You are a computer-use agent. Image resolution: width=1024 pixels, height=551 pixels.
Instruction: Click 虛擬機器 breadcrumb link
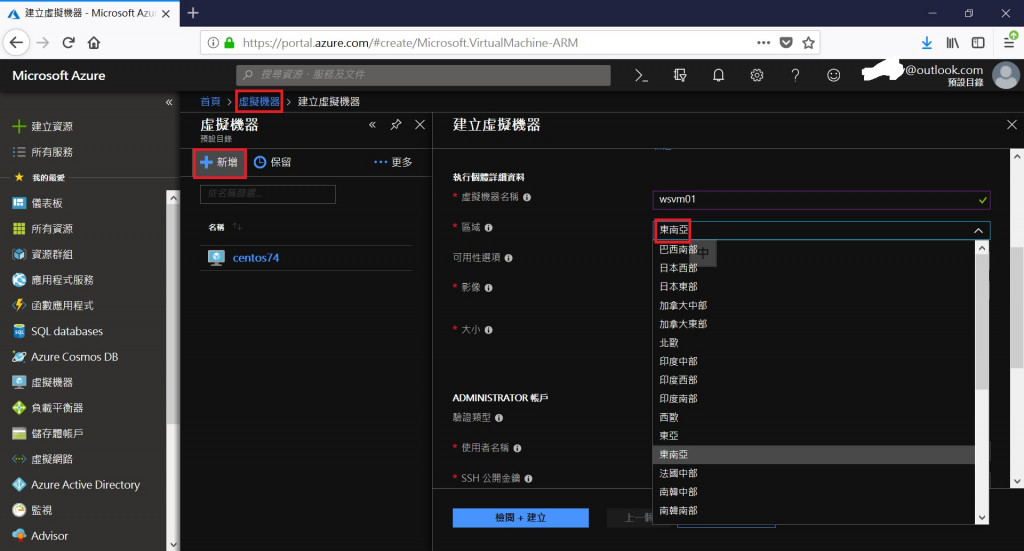tap(259, 102)
